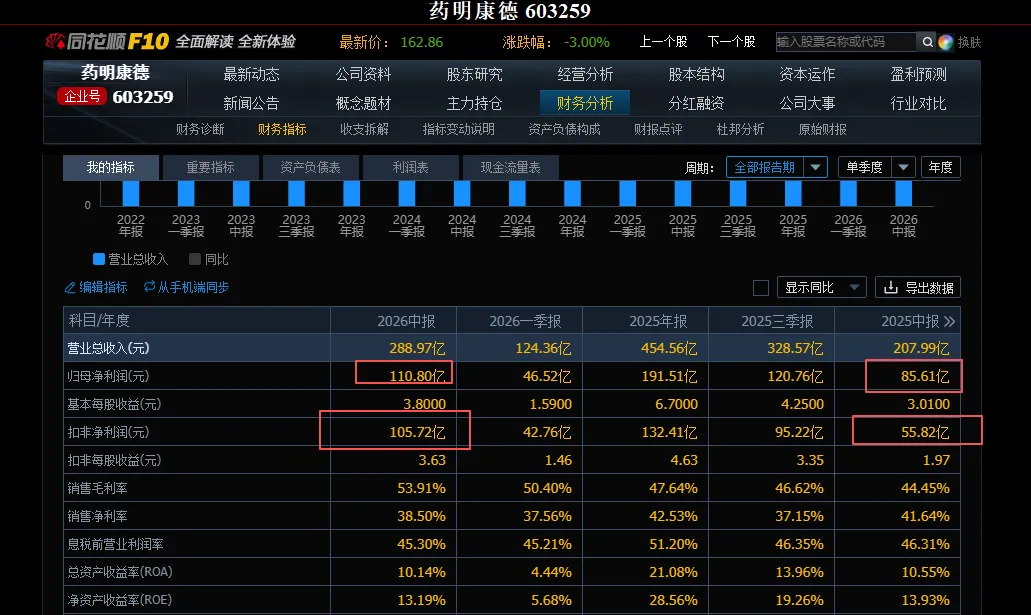Switch to 财务诊断 sub-tab
This screenshot has height=615, width=1031.
point(200,130)
